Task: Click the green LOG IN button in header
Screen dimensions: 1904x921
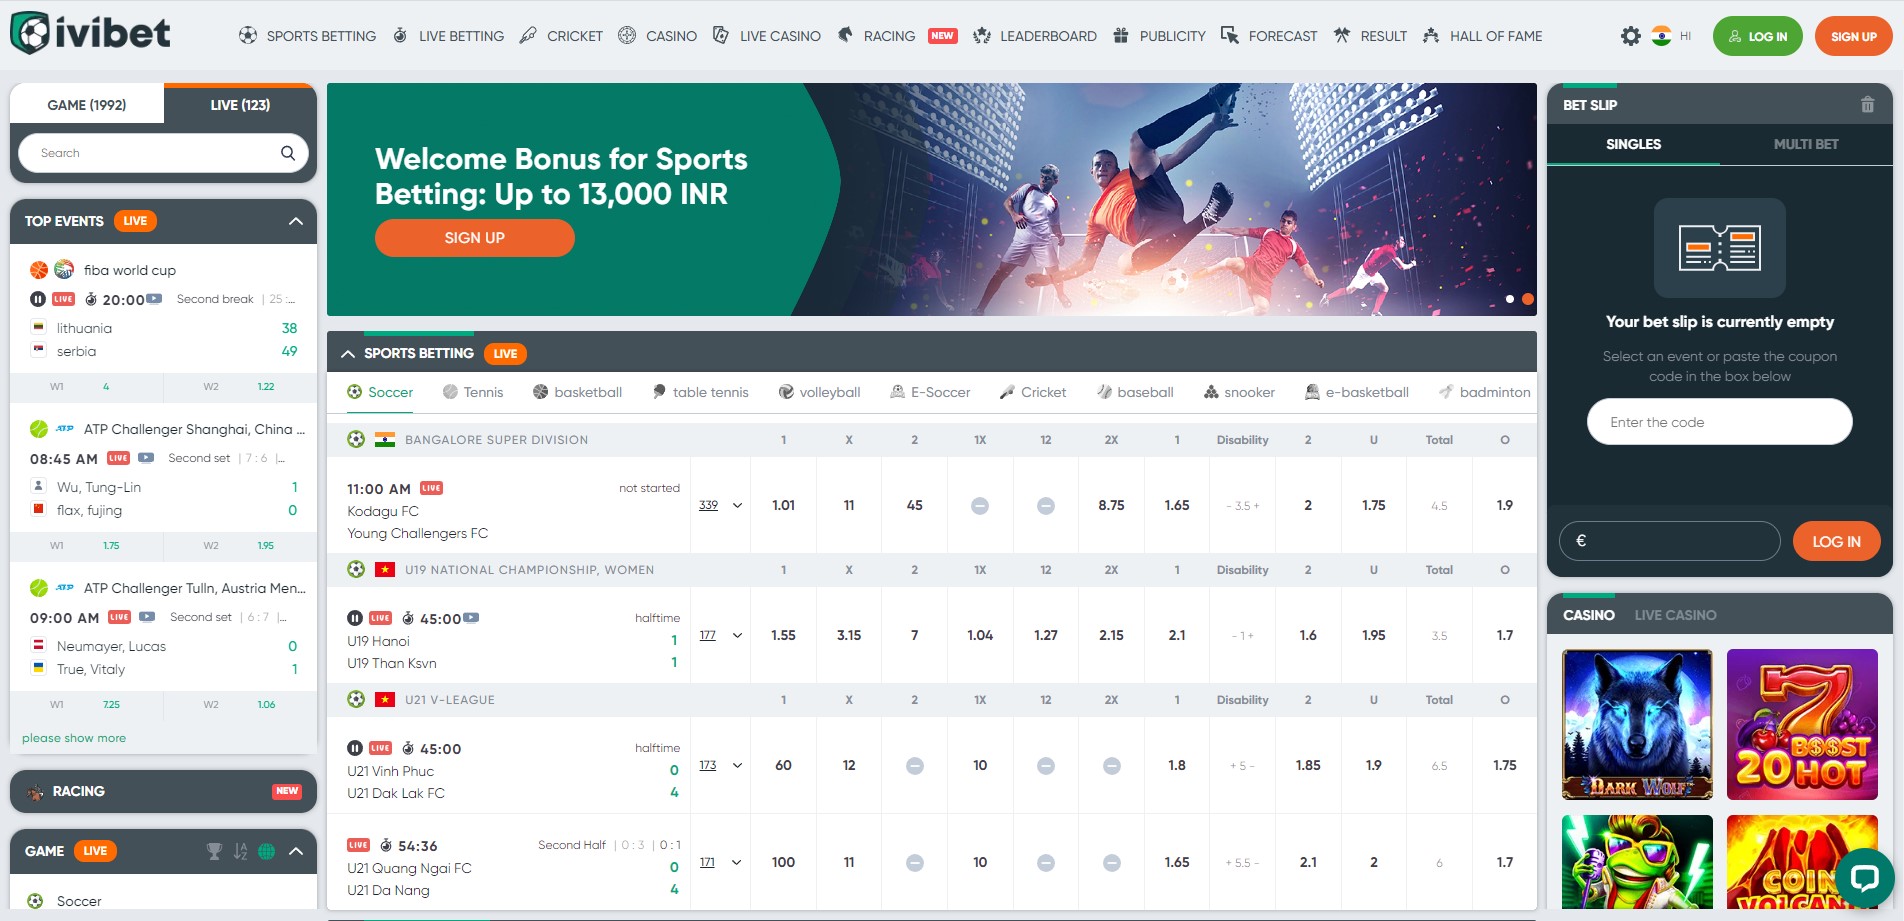Action: [1757, 36]
